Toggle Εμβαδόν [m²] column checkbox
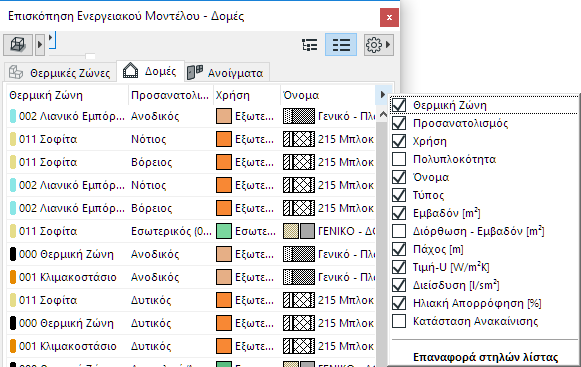 [399, 213]
